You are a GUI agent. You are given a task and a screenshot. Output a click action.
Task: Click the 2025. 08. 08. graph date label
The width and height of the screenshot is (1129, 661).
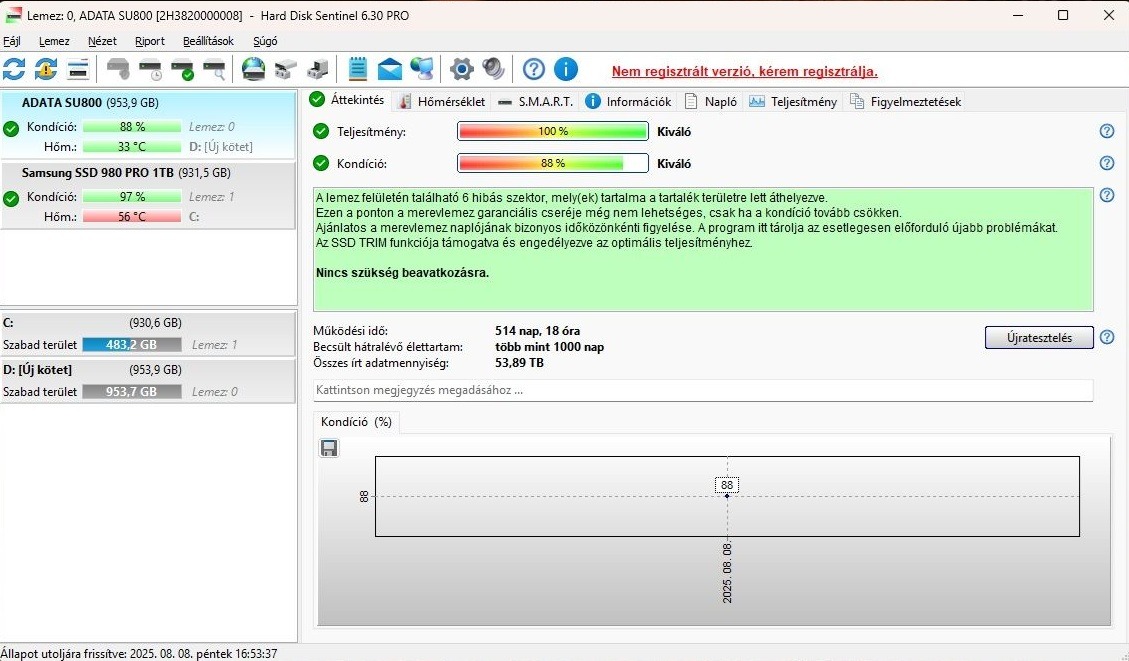(x=727, y=573)
